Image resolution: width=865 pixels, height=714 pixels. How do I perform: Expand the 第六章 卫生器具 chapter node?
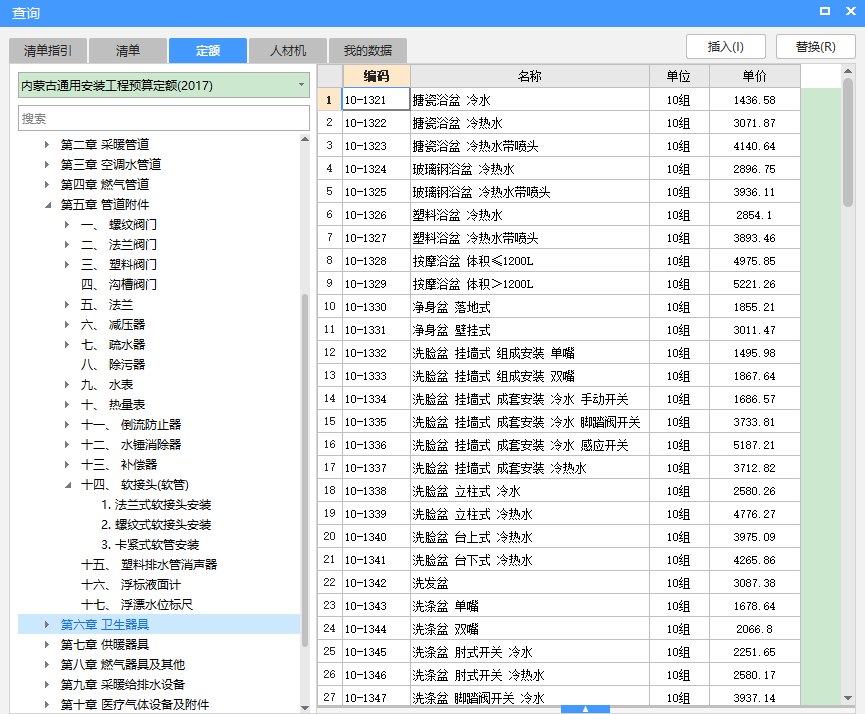pyautogui.click(x=47, y=625)
